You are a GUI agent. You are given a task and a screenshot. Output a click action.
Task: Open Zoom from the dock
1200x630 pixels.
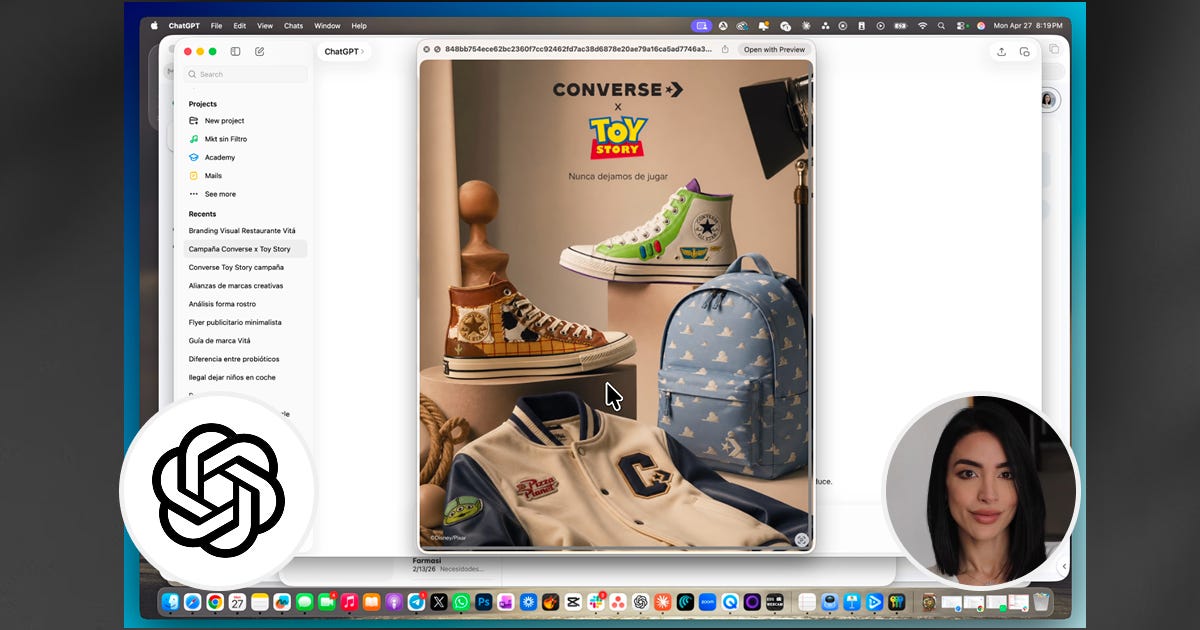707,602
